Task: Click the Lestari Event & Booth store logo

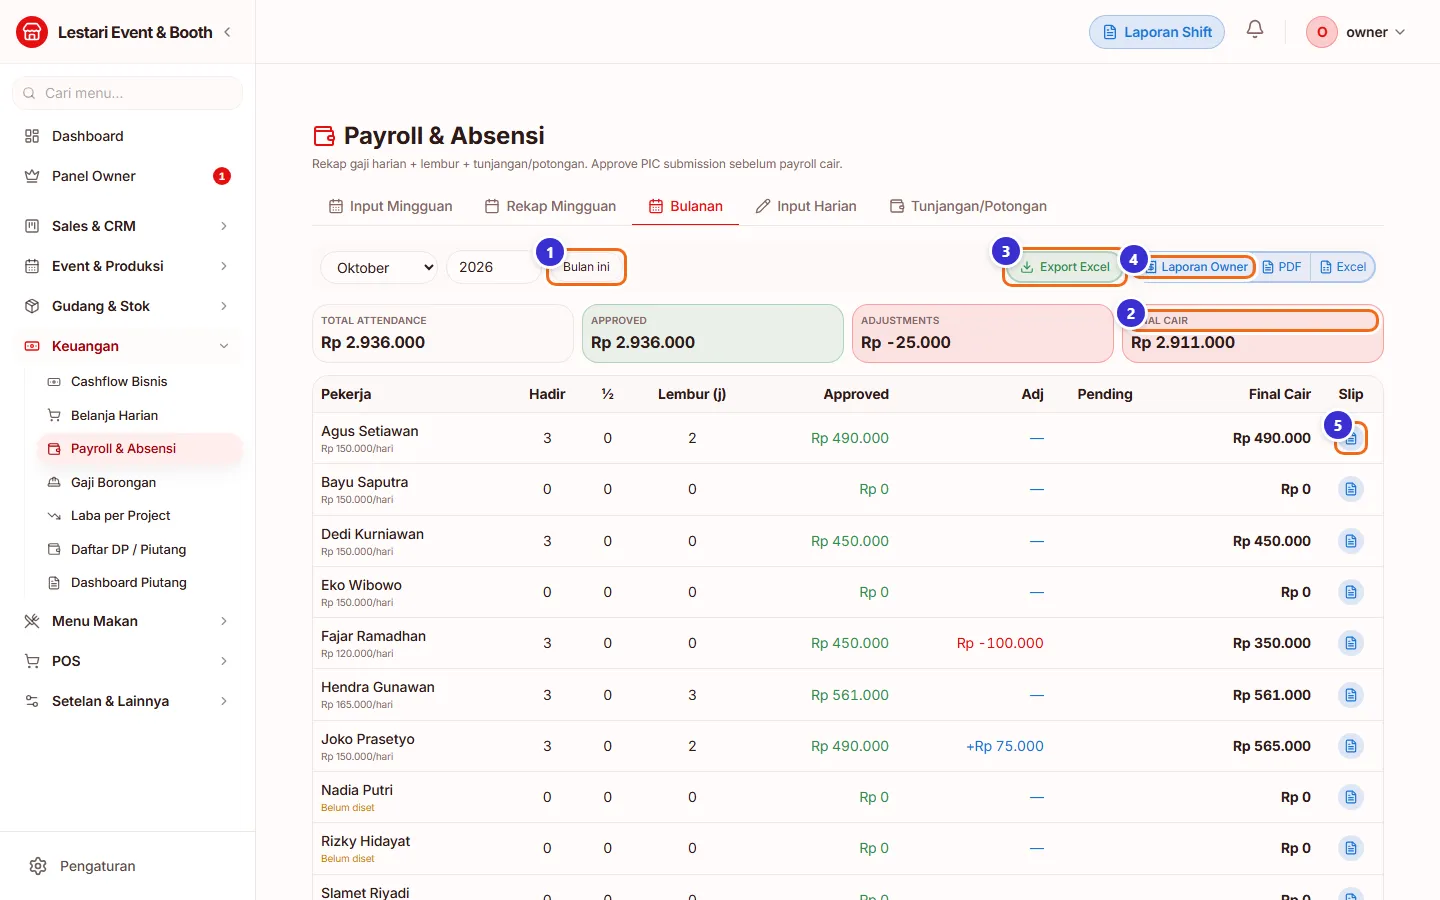Action: tap(32, 32)
